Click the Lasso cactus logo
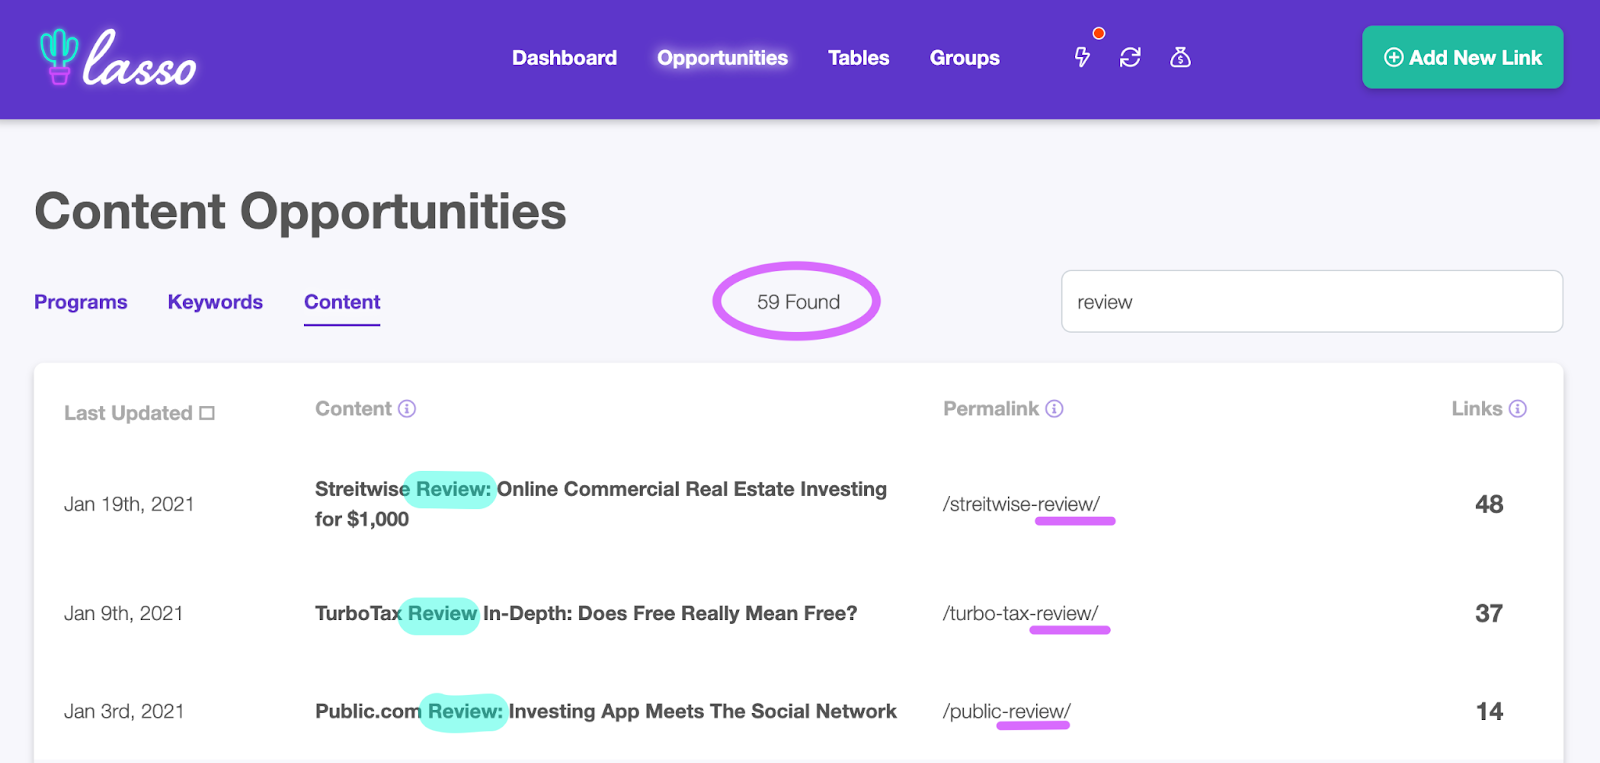This screenshot has width=1600, height=763. (117, 58)
